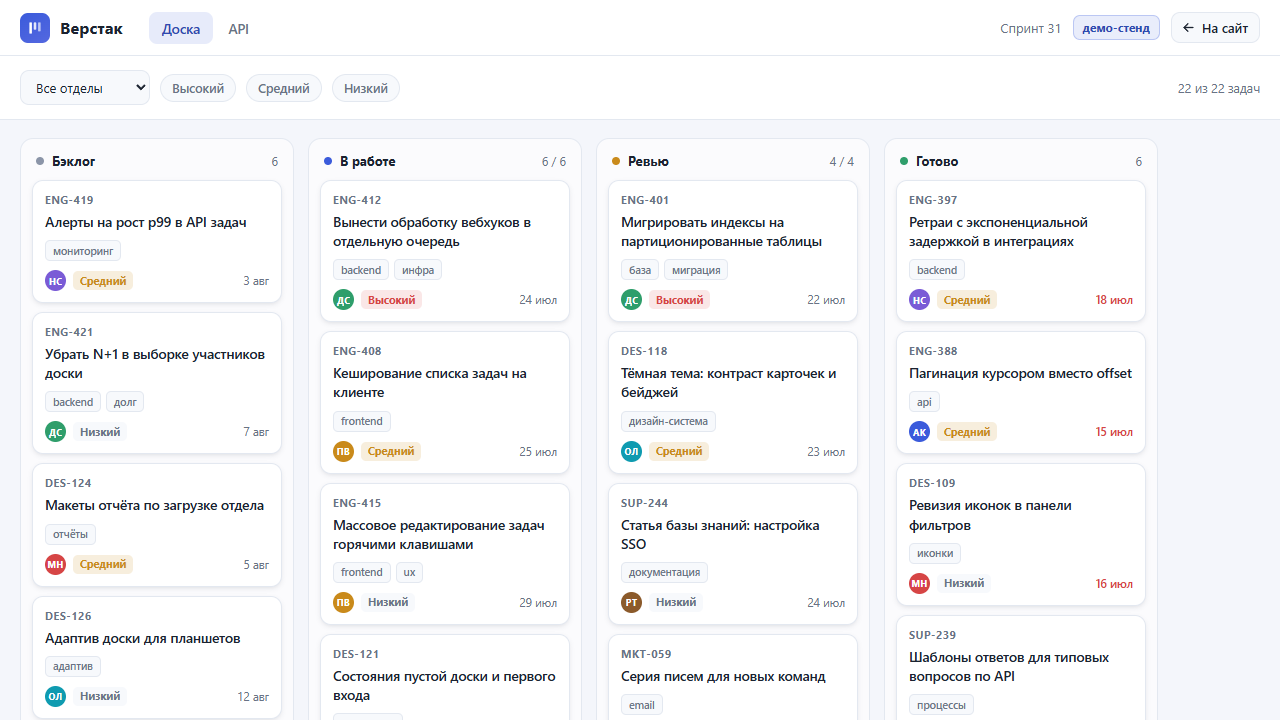The height and width of the screenshot is (720, 1280).
Task: Click the отчёты tag on DES-124
Action: (70, 534)
